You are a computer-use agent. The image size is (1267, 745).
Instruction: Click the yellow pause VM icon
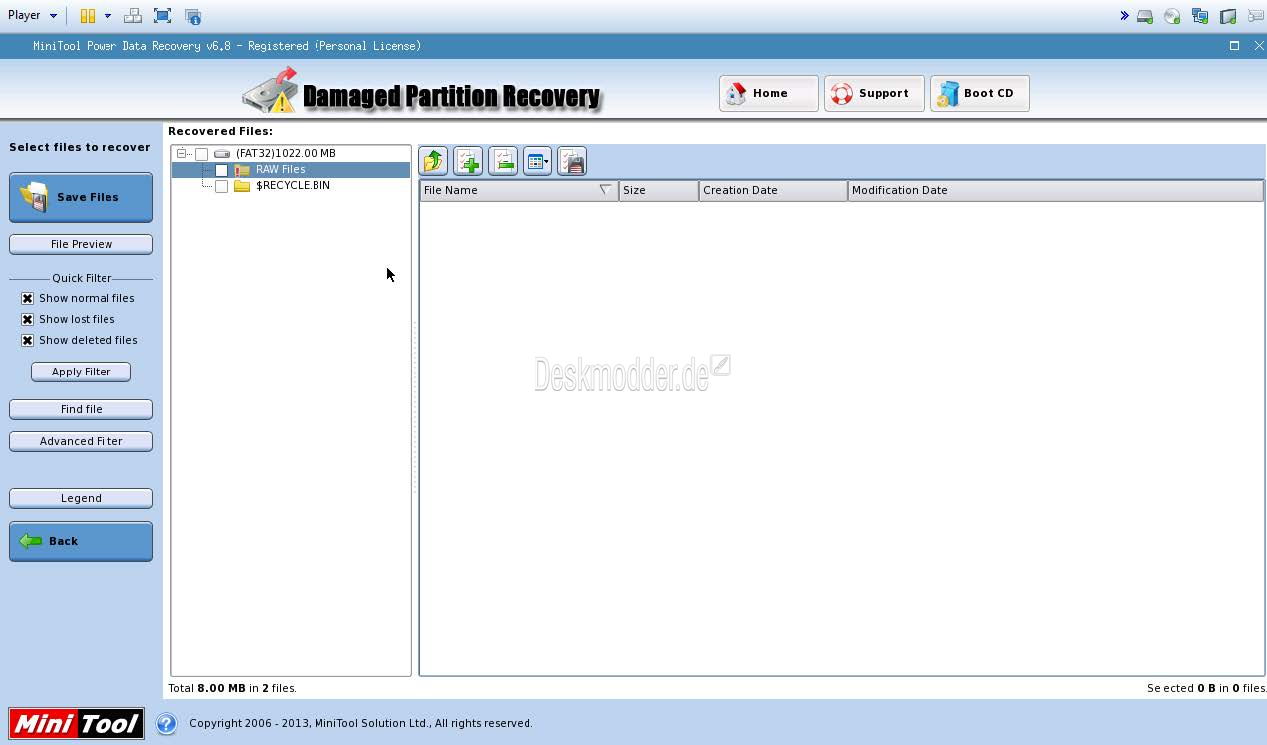(88, 16)
